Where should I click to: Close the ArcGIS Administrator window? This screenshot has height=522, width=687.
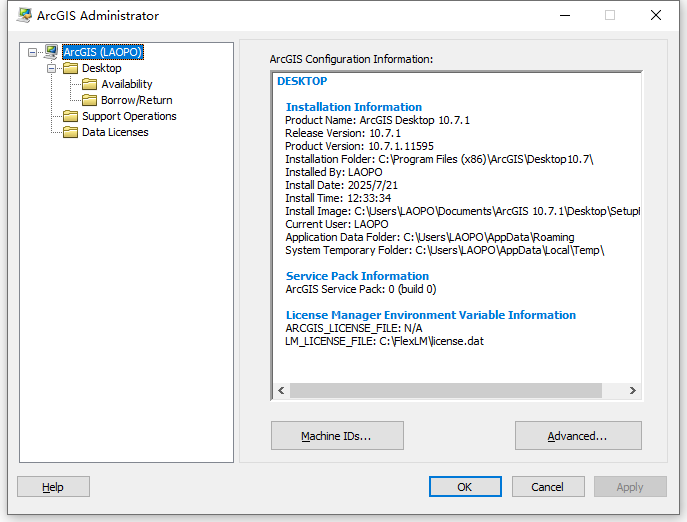pos(656,15)
